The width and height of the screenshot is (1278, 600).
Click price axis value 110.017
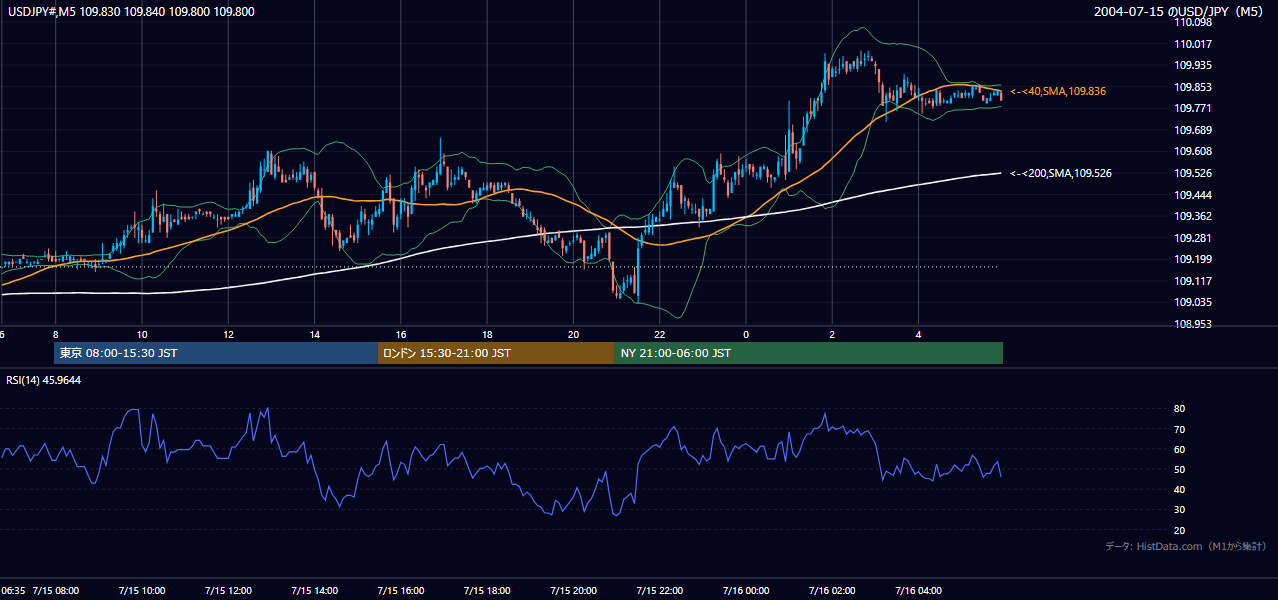click(x=1193, y=44)
